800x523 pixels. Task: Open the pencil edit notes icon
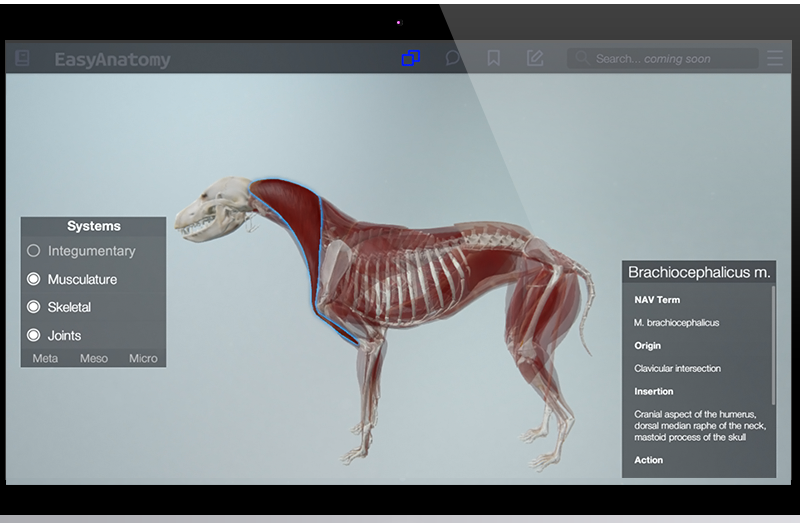coord(535,58)
